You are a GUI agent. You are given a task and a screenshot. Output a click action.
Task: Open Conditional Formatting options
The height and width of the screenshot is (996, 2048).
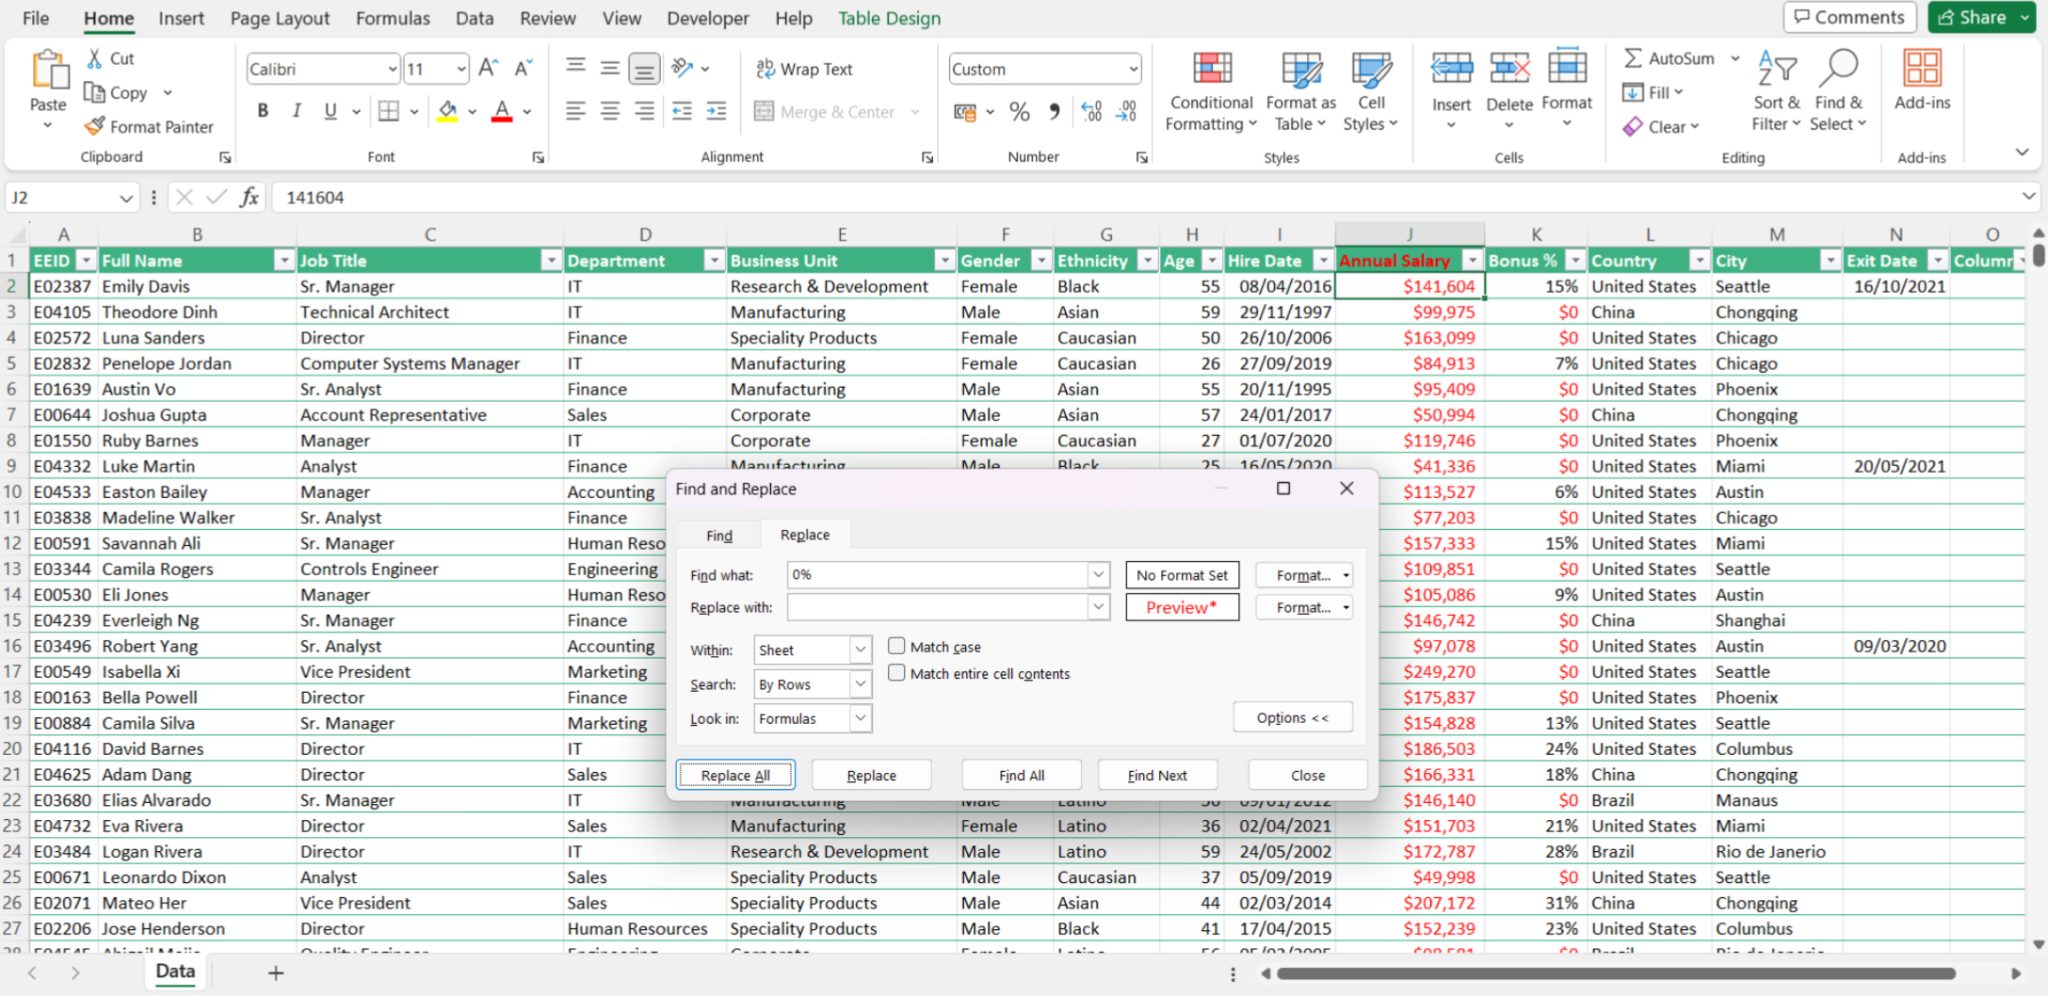tap(1209, 92)
